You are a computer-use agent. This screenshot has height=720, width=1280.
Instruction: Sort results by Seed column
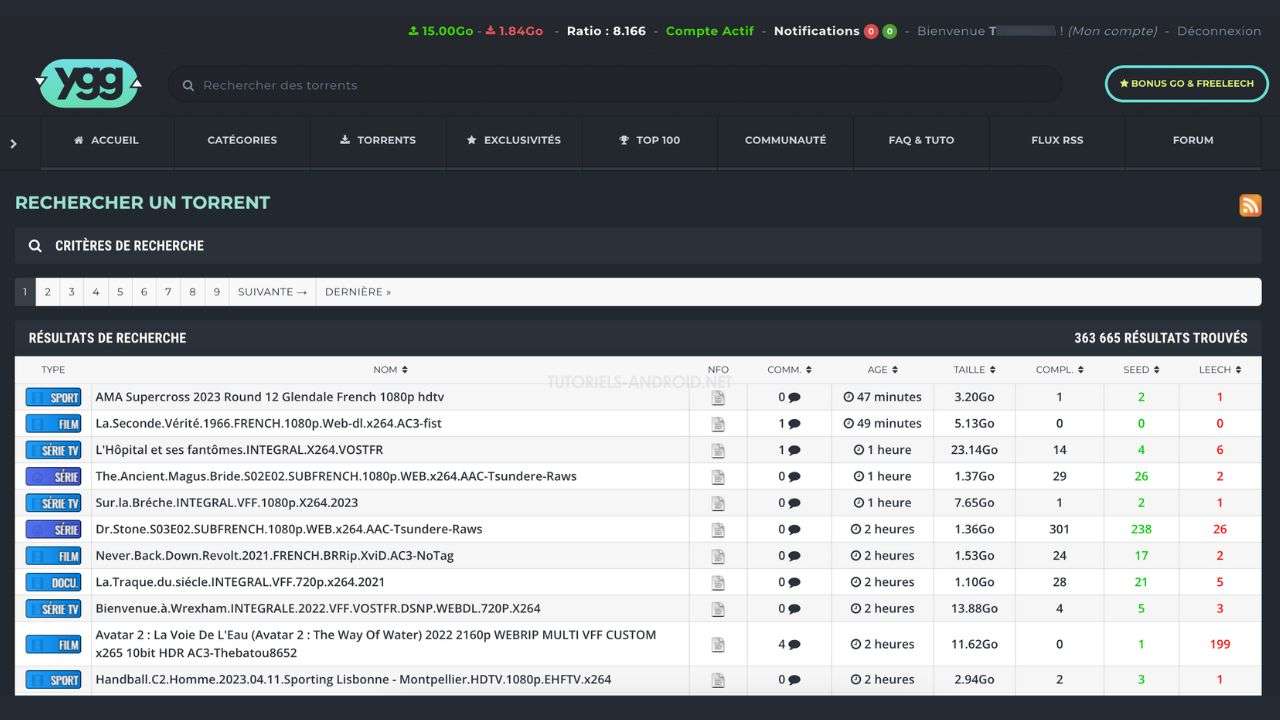coord(1141,370)
